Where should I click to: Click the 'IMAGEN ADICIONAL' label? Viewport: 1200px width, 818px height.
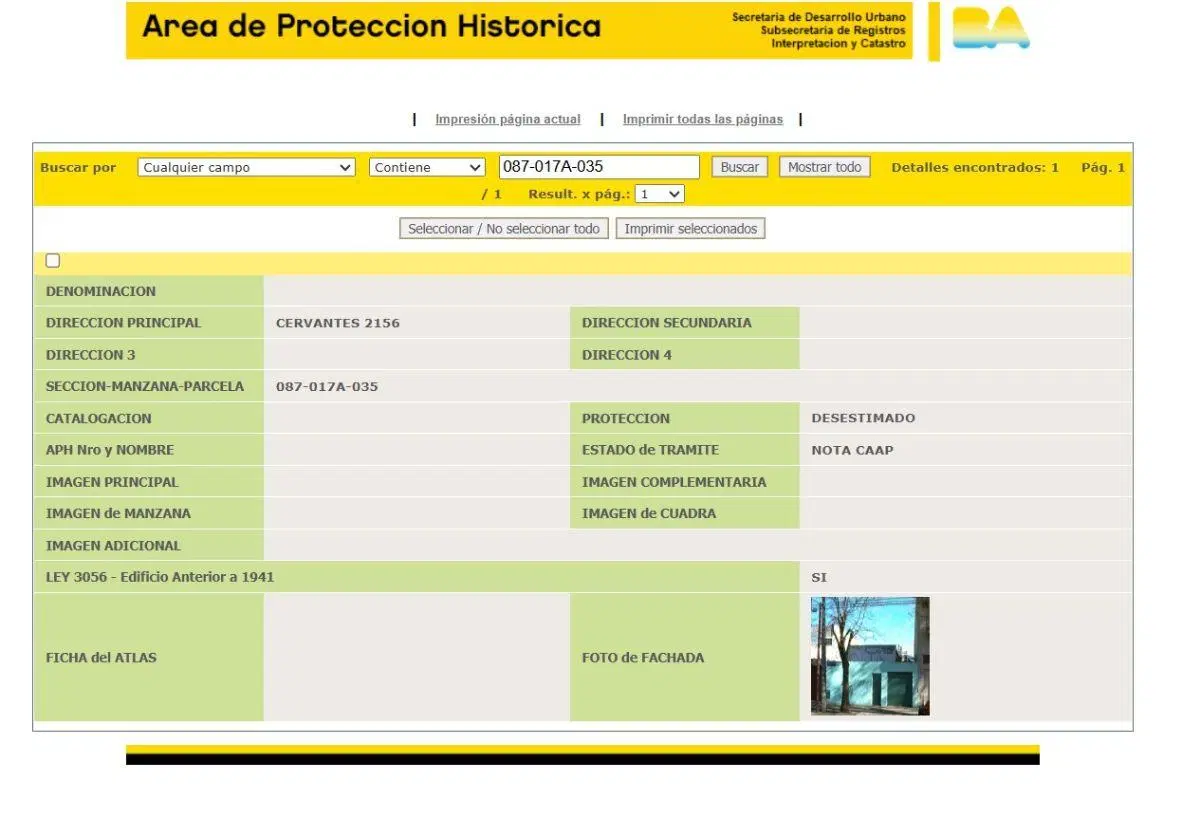pos(113,546)
